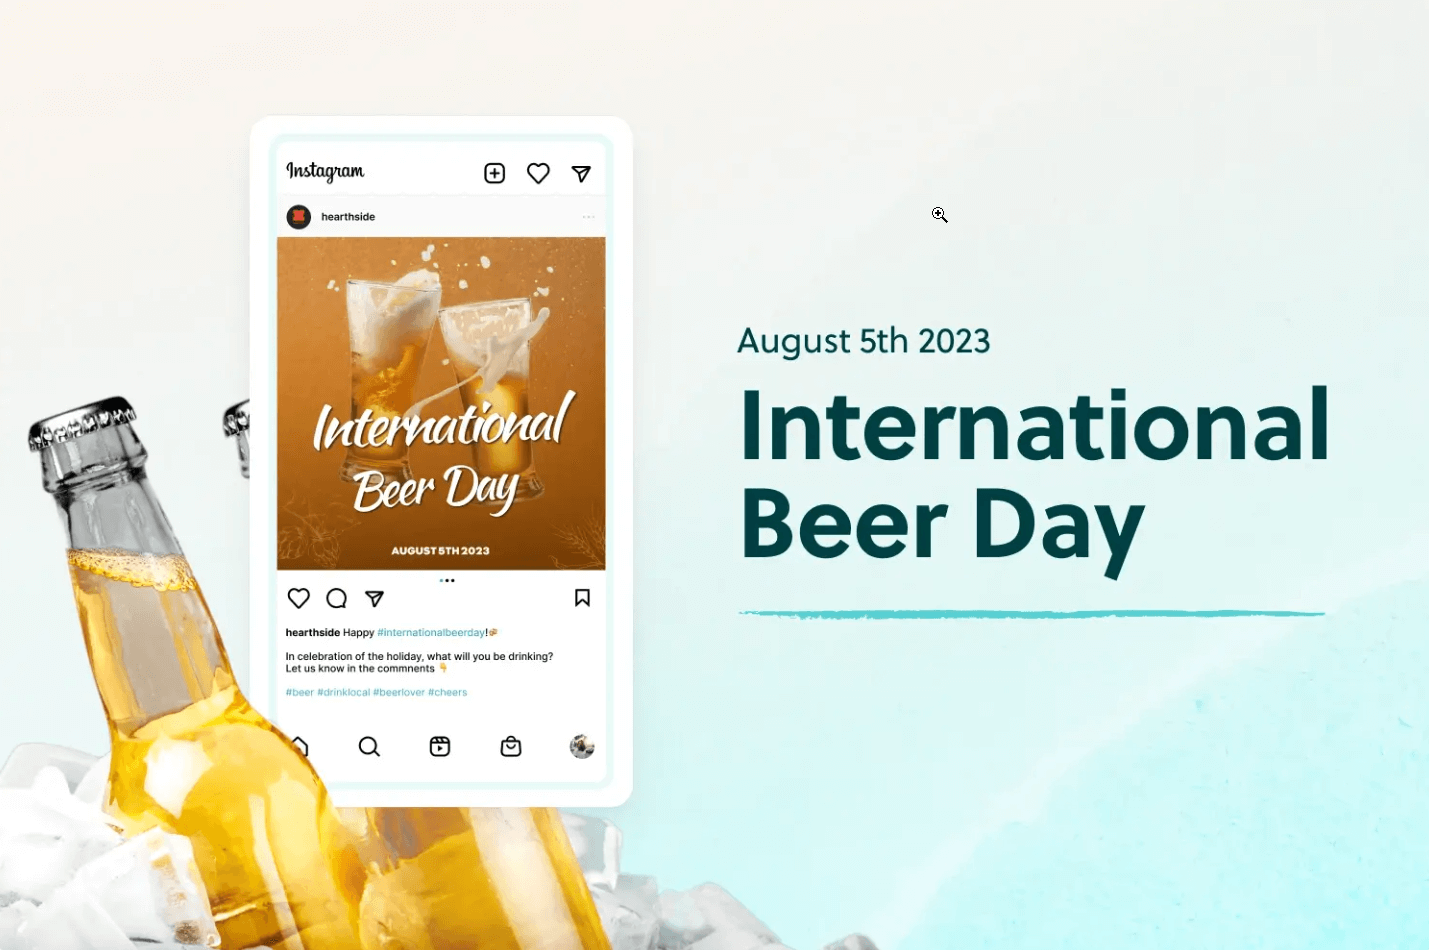Screen dimensions: 1429x950
Task: Click the #drinklocal hashtag
Action: coord(344,692)
